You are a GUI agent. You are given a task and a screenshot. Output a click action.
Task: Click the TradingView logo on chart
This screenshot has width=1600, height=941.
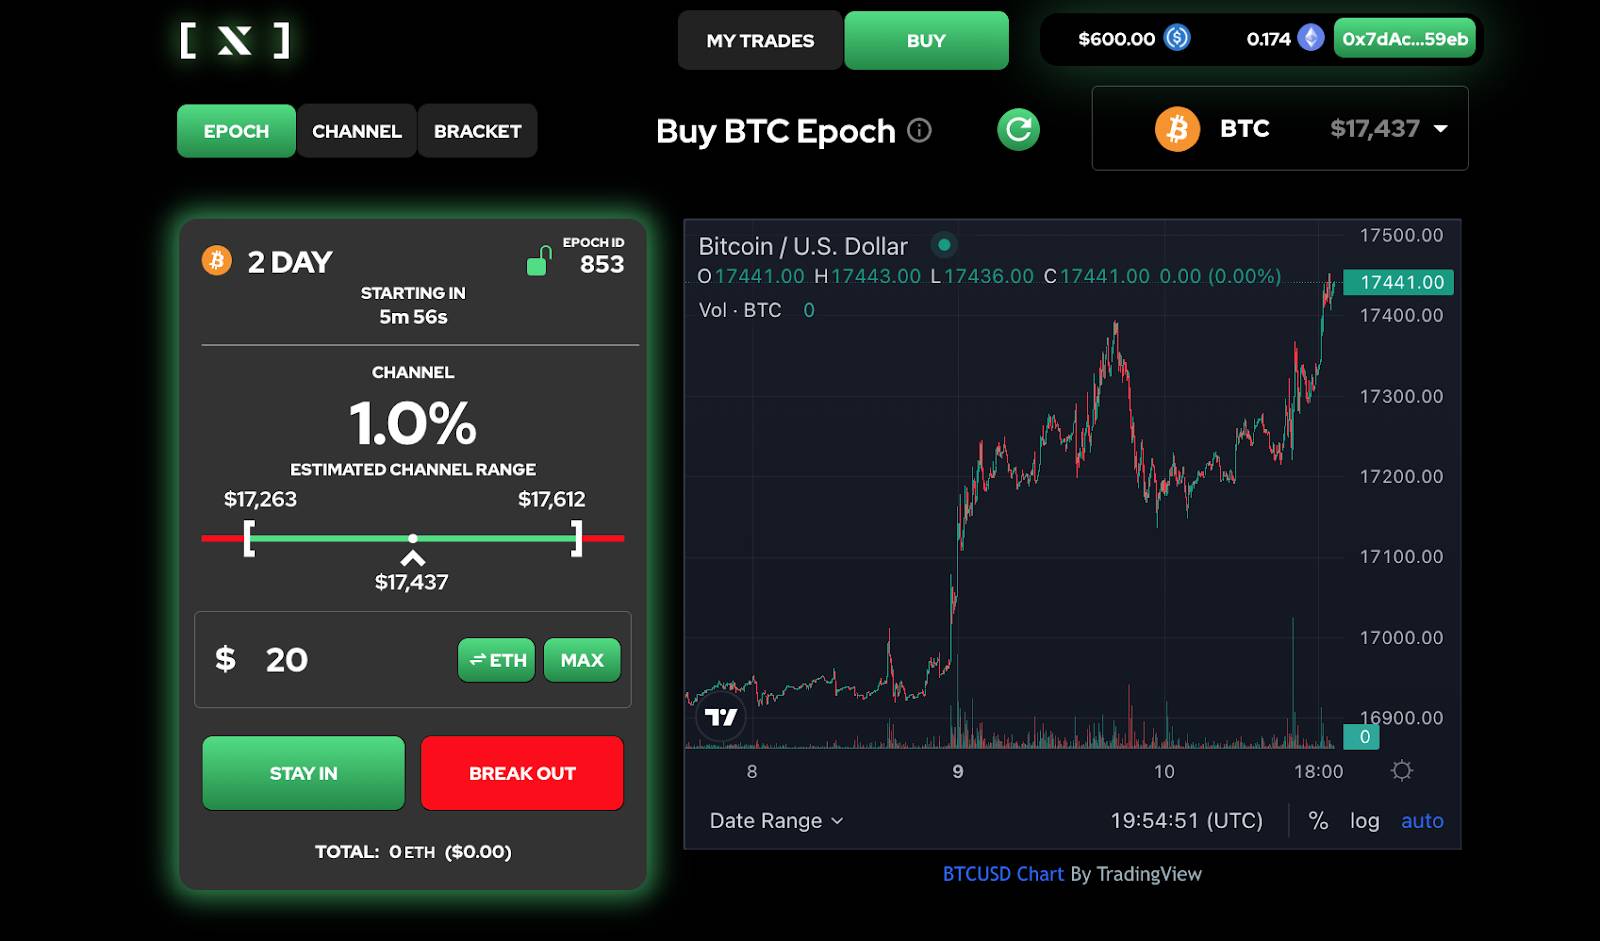[721, 717]
